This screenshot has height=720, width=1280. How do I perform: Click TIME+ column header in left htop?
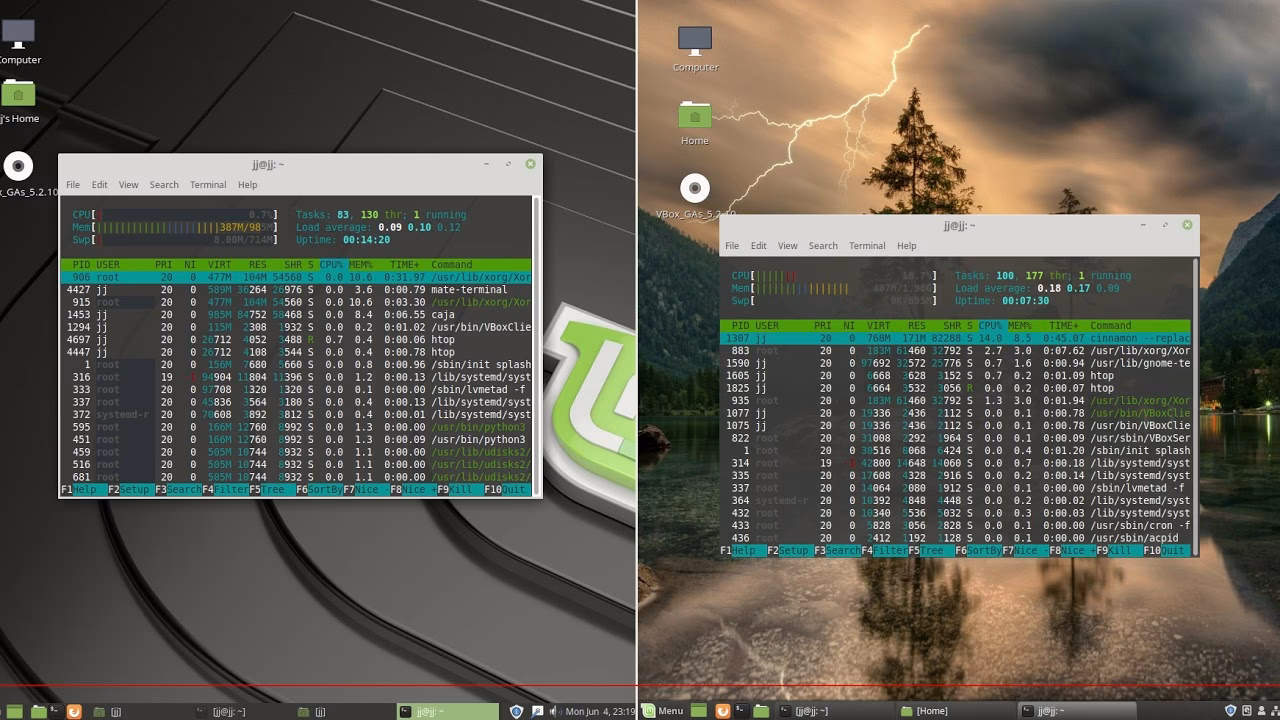pos(405,265)
